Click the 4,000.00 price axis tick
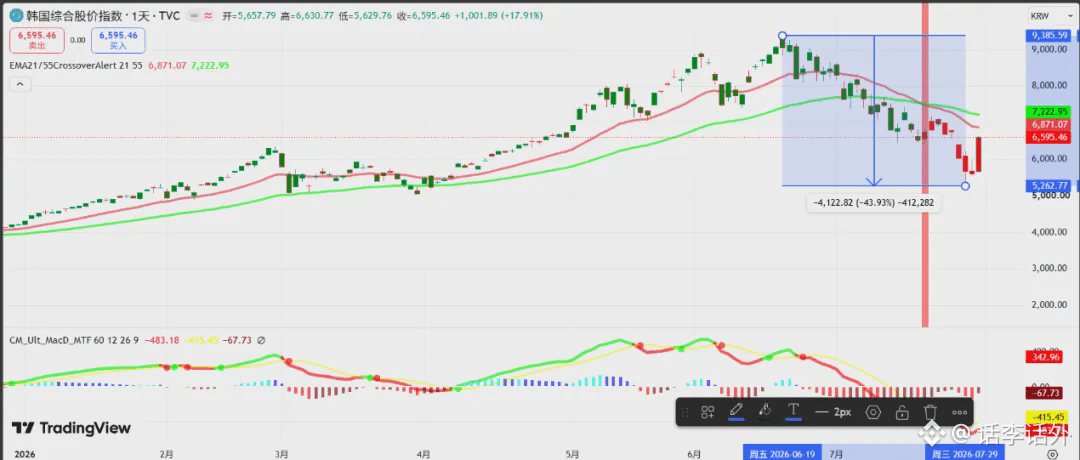This screenshot has height=460, width=1080. click(1049, 232)
